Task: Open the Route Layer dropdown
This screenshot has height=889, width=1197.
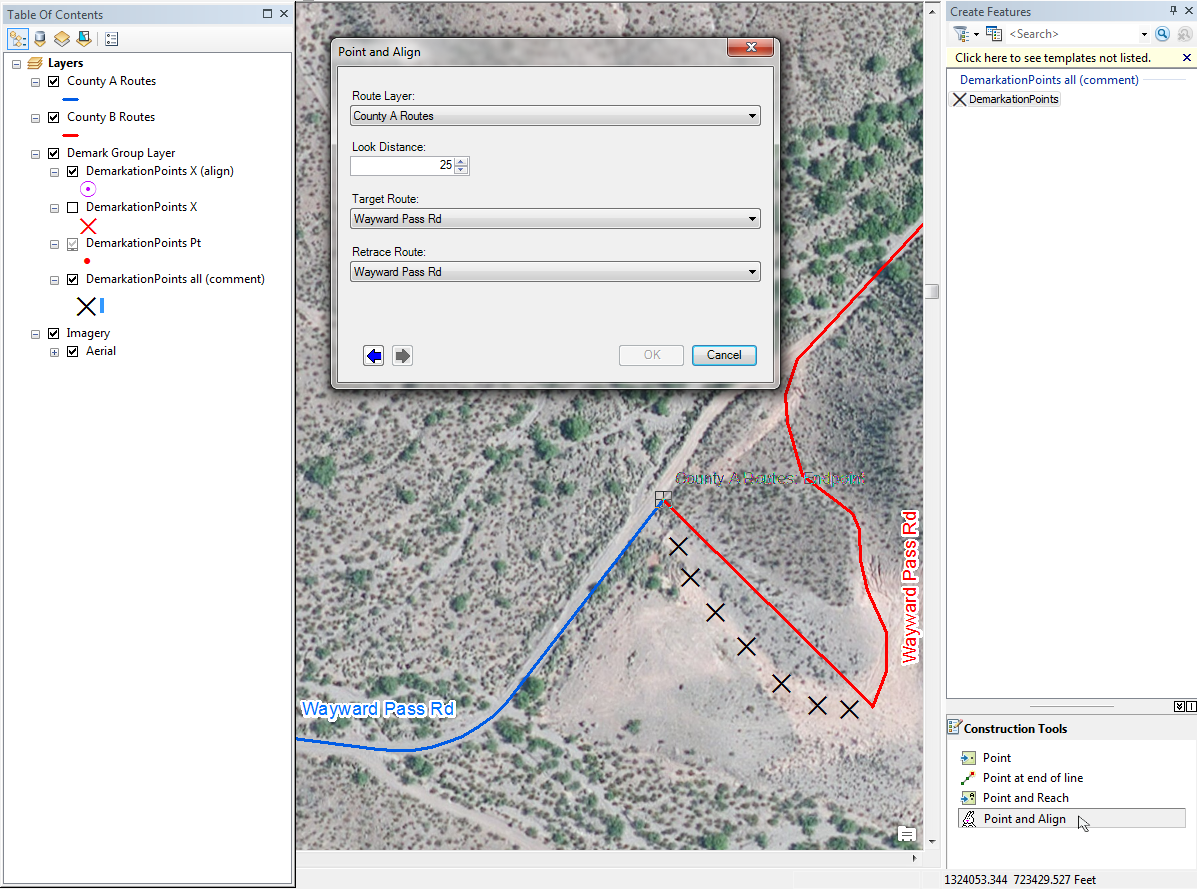Action: 555,116
